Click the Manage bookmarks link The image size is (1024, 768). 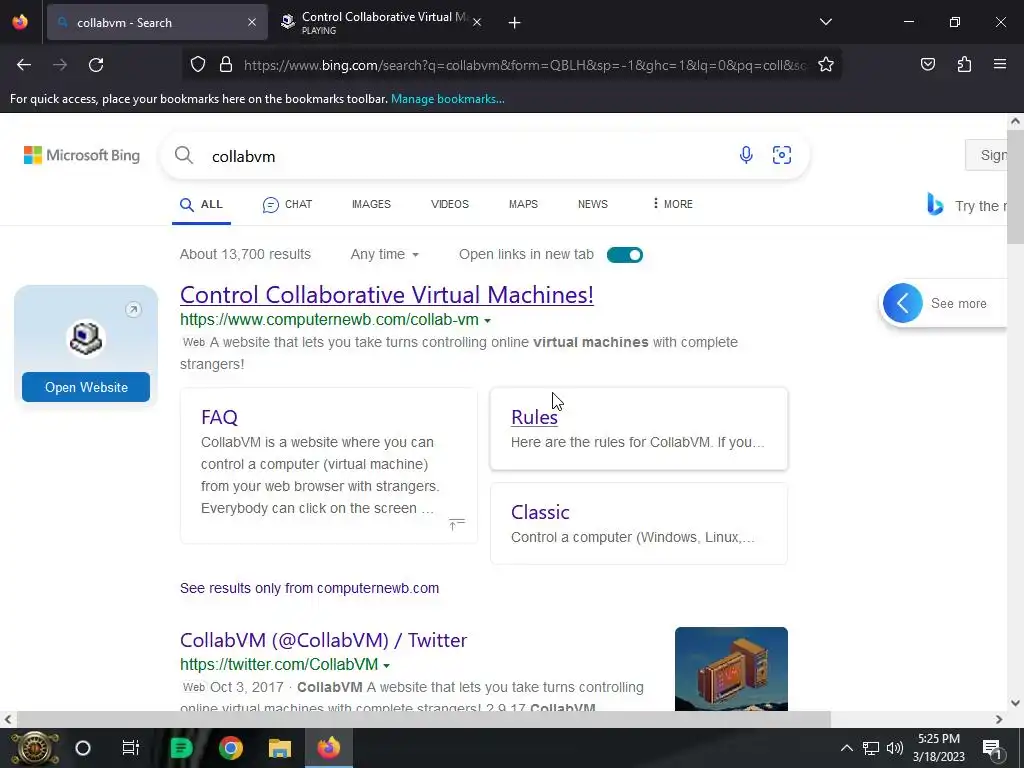pyautogui.click(x=447, y=99)
